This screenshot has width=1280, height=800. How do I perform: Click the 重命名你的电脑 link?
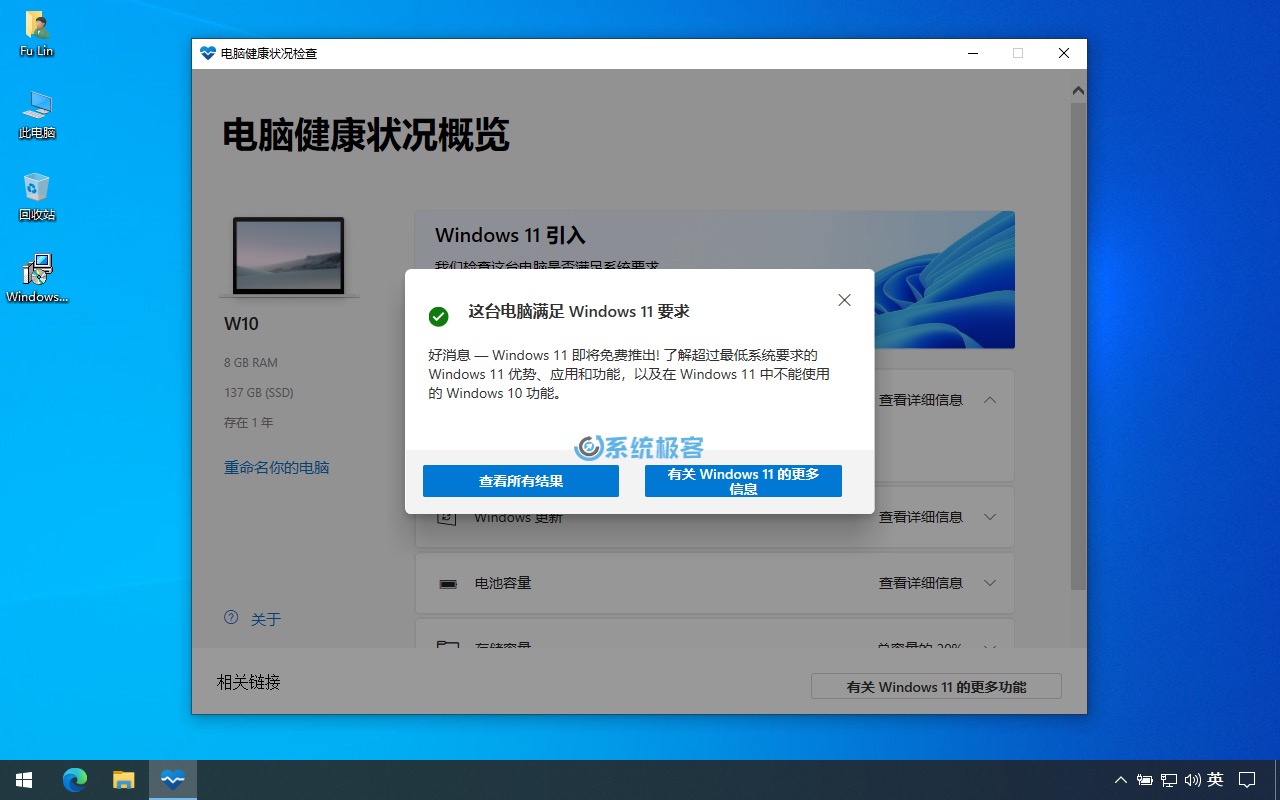point(277,467)
